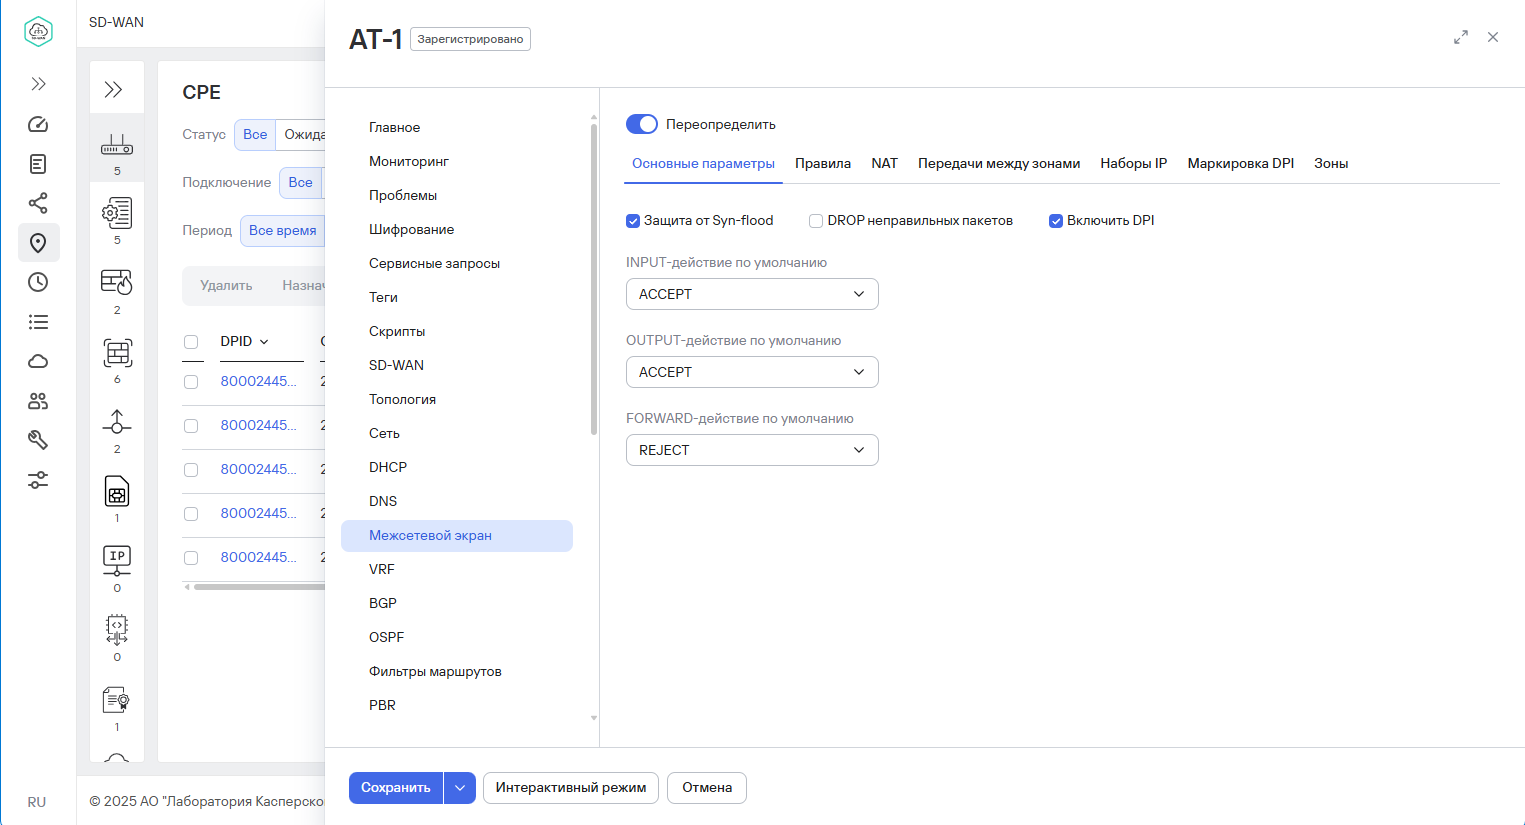The width and height of the screenshot is (1525, 825).
Task: Click the Отмена button
Action: [707, 788]
